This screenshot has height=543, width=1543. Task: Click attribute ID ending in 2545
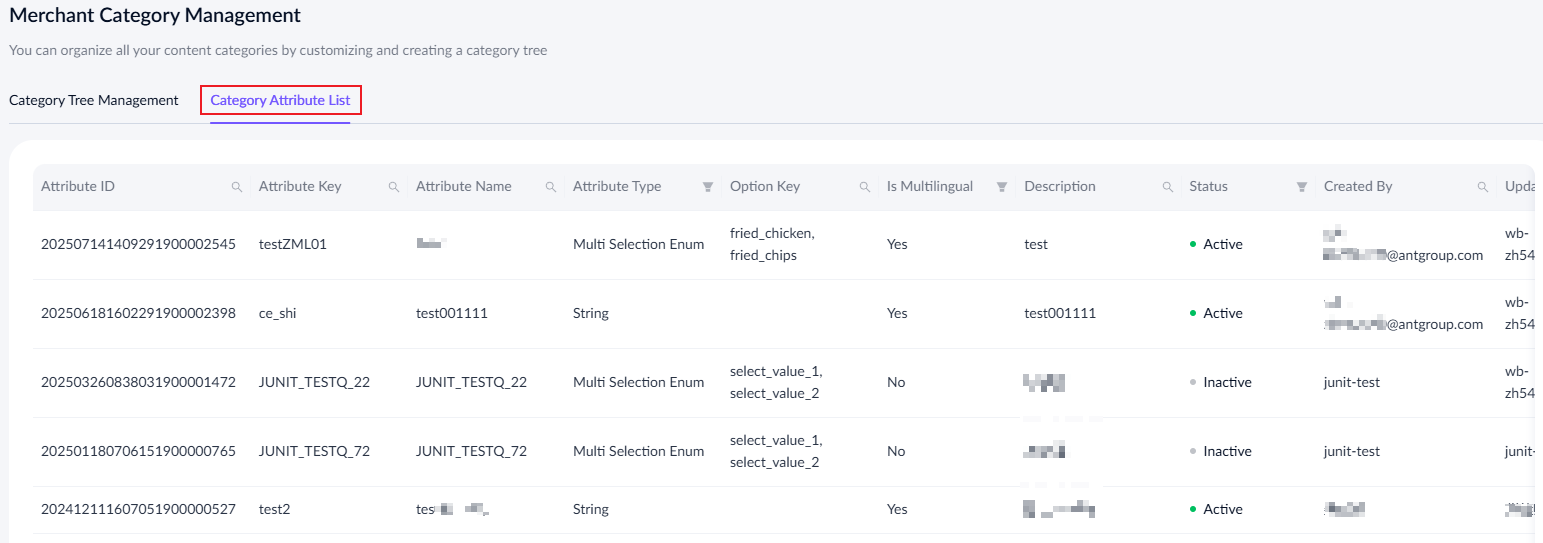(138, 244)
